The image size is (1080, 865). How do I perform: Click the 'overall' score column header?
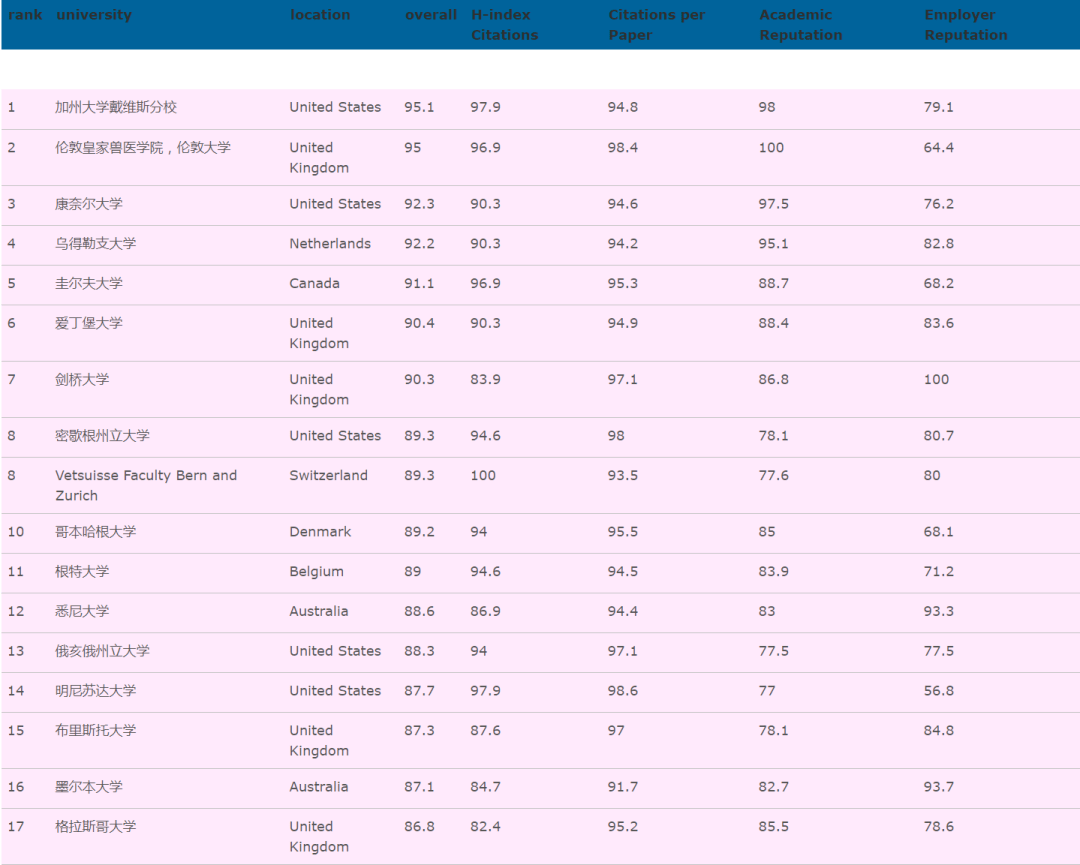tap(431, 15)
